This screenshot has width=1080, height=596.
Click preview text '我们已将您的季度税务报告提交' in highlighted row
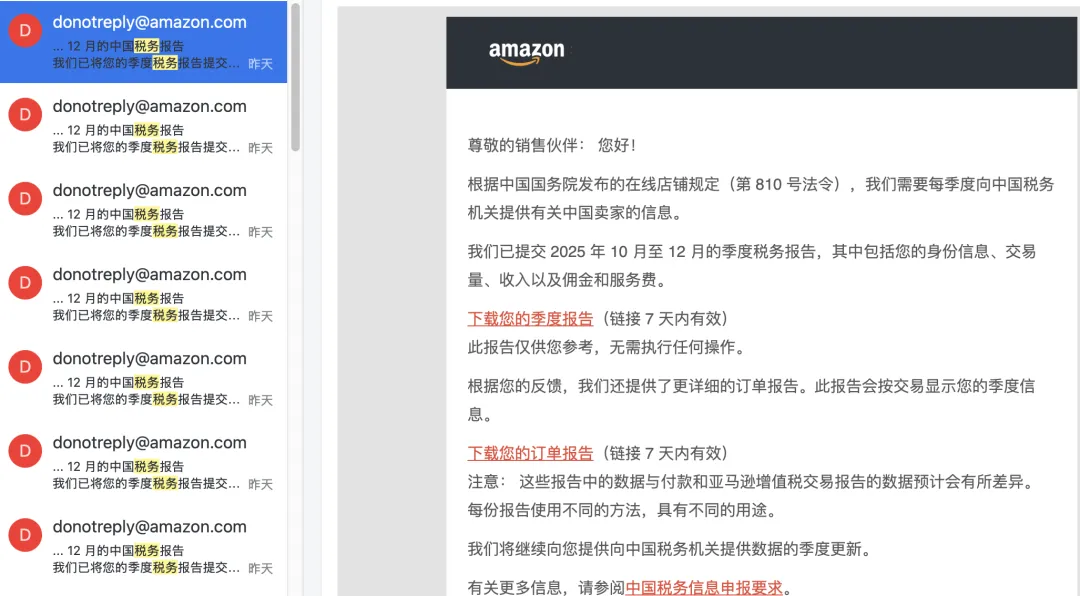pos(146,63)
